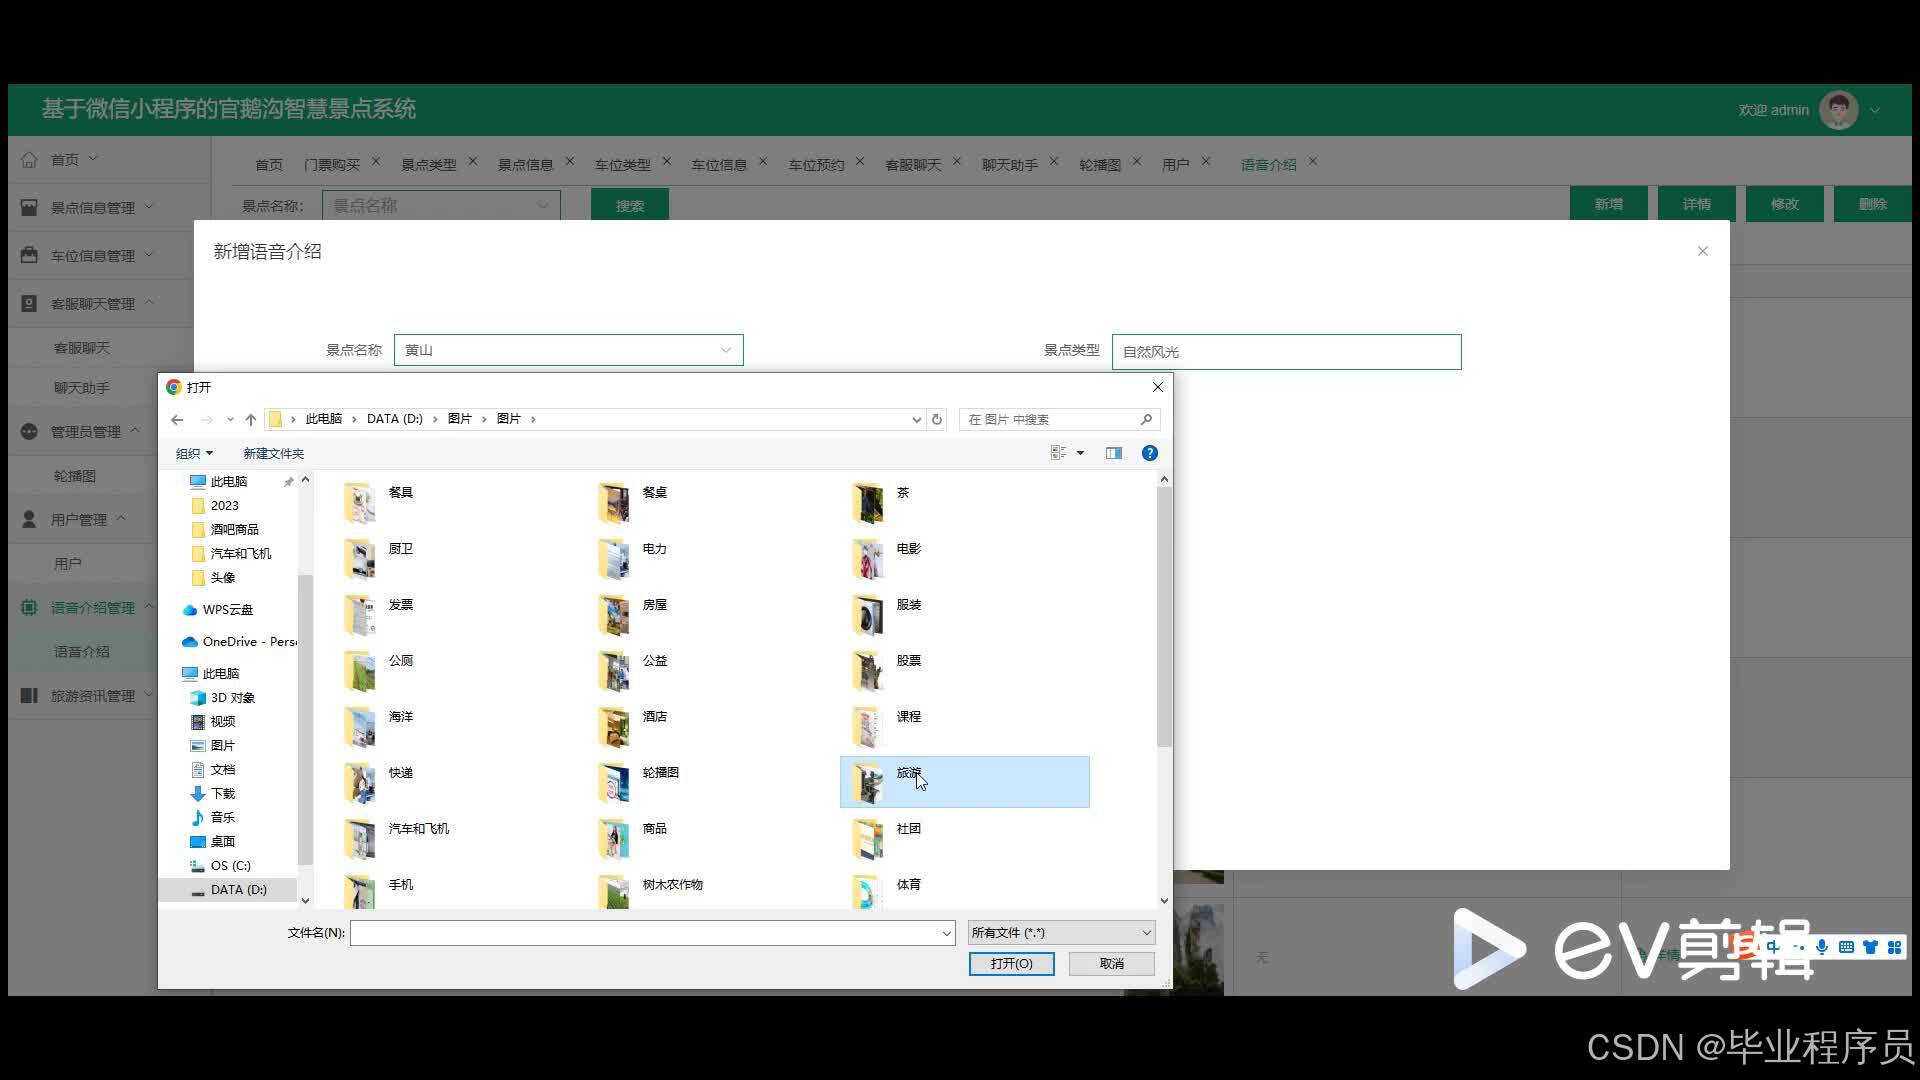Expand 景点名称 黄山 dropdown

coord(726,350)
